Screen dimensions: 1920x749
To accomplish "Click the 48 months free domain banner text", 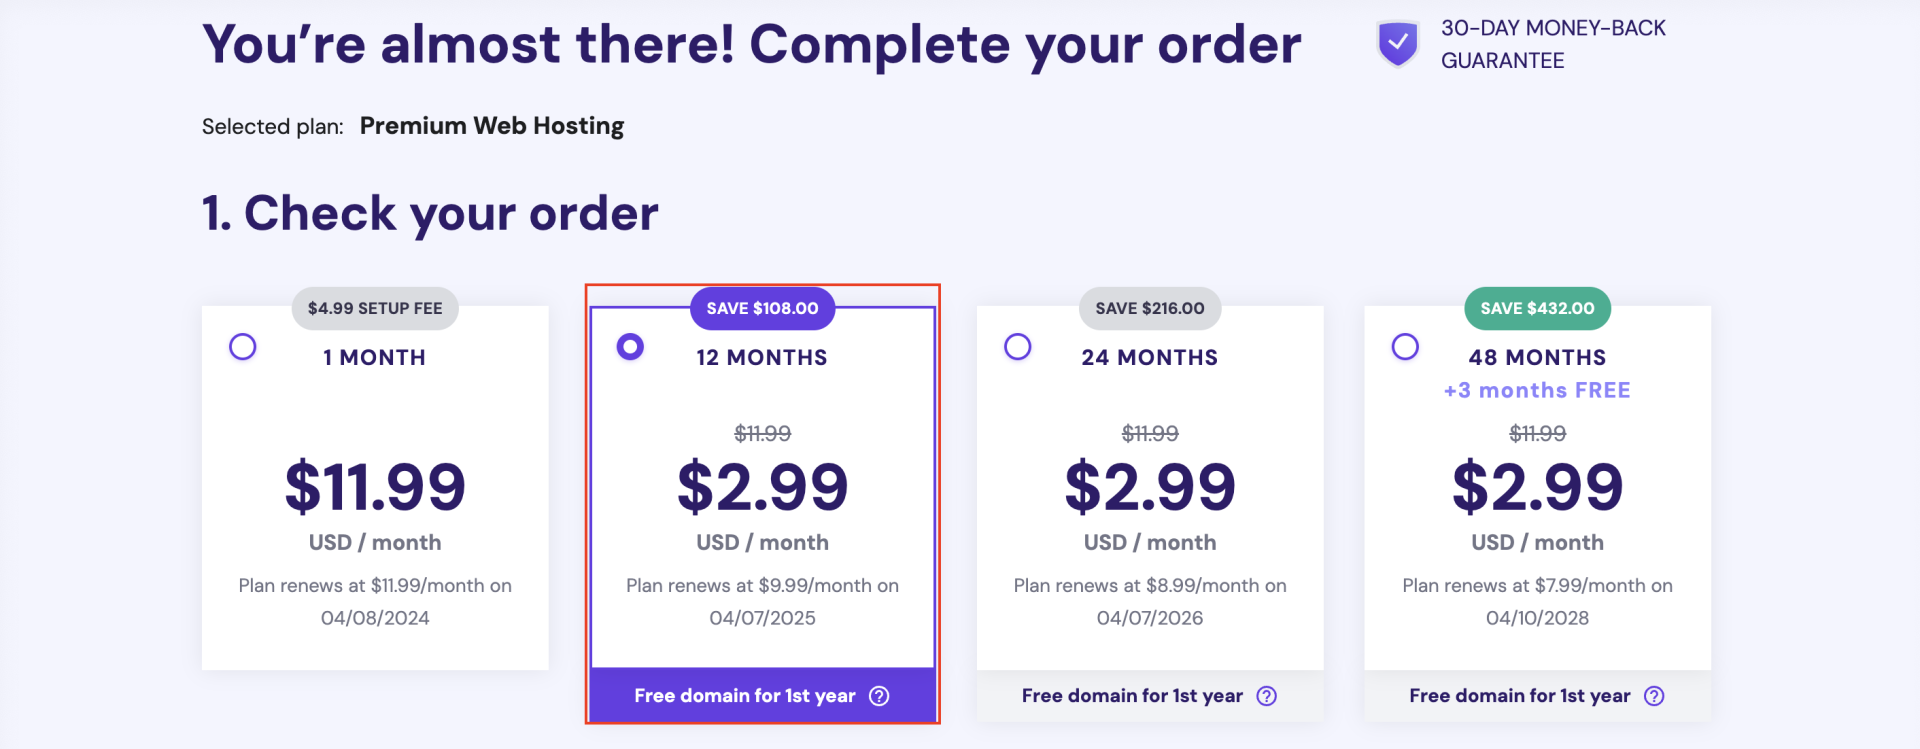I will tap(1519, 696).
